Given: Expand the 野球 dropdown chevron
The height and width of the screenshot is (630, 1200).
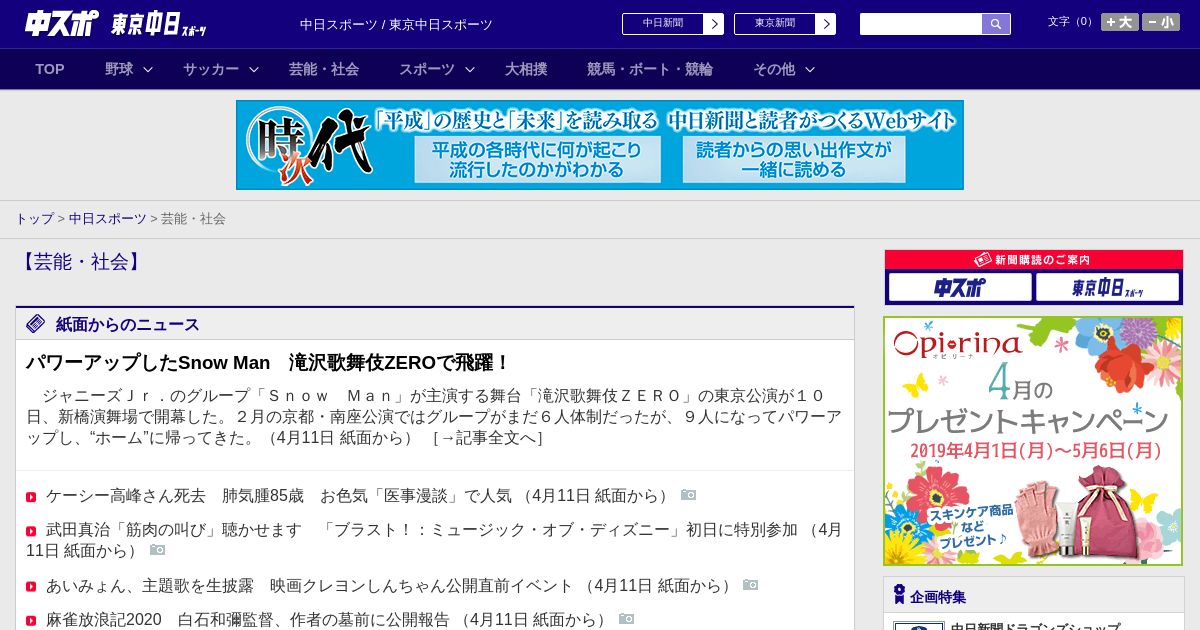Looking at the screenshot, I should [x=148, y=69].
